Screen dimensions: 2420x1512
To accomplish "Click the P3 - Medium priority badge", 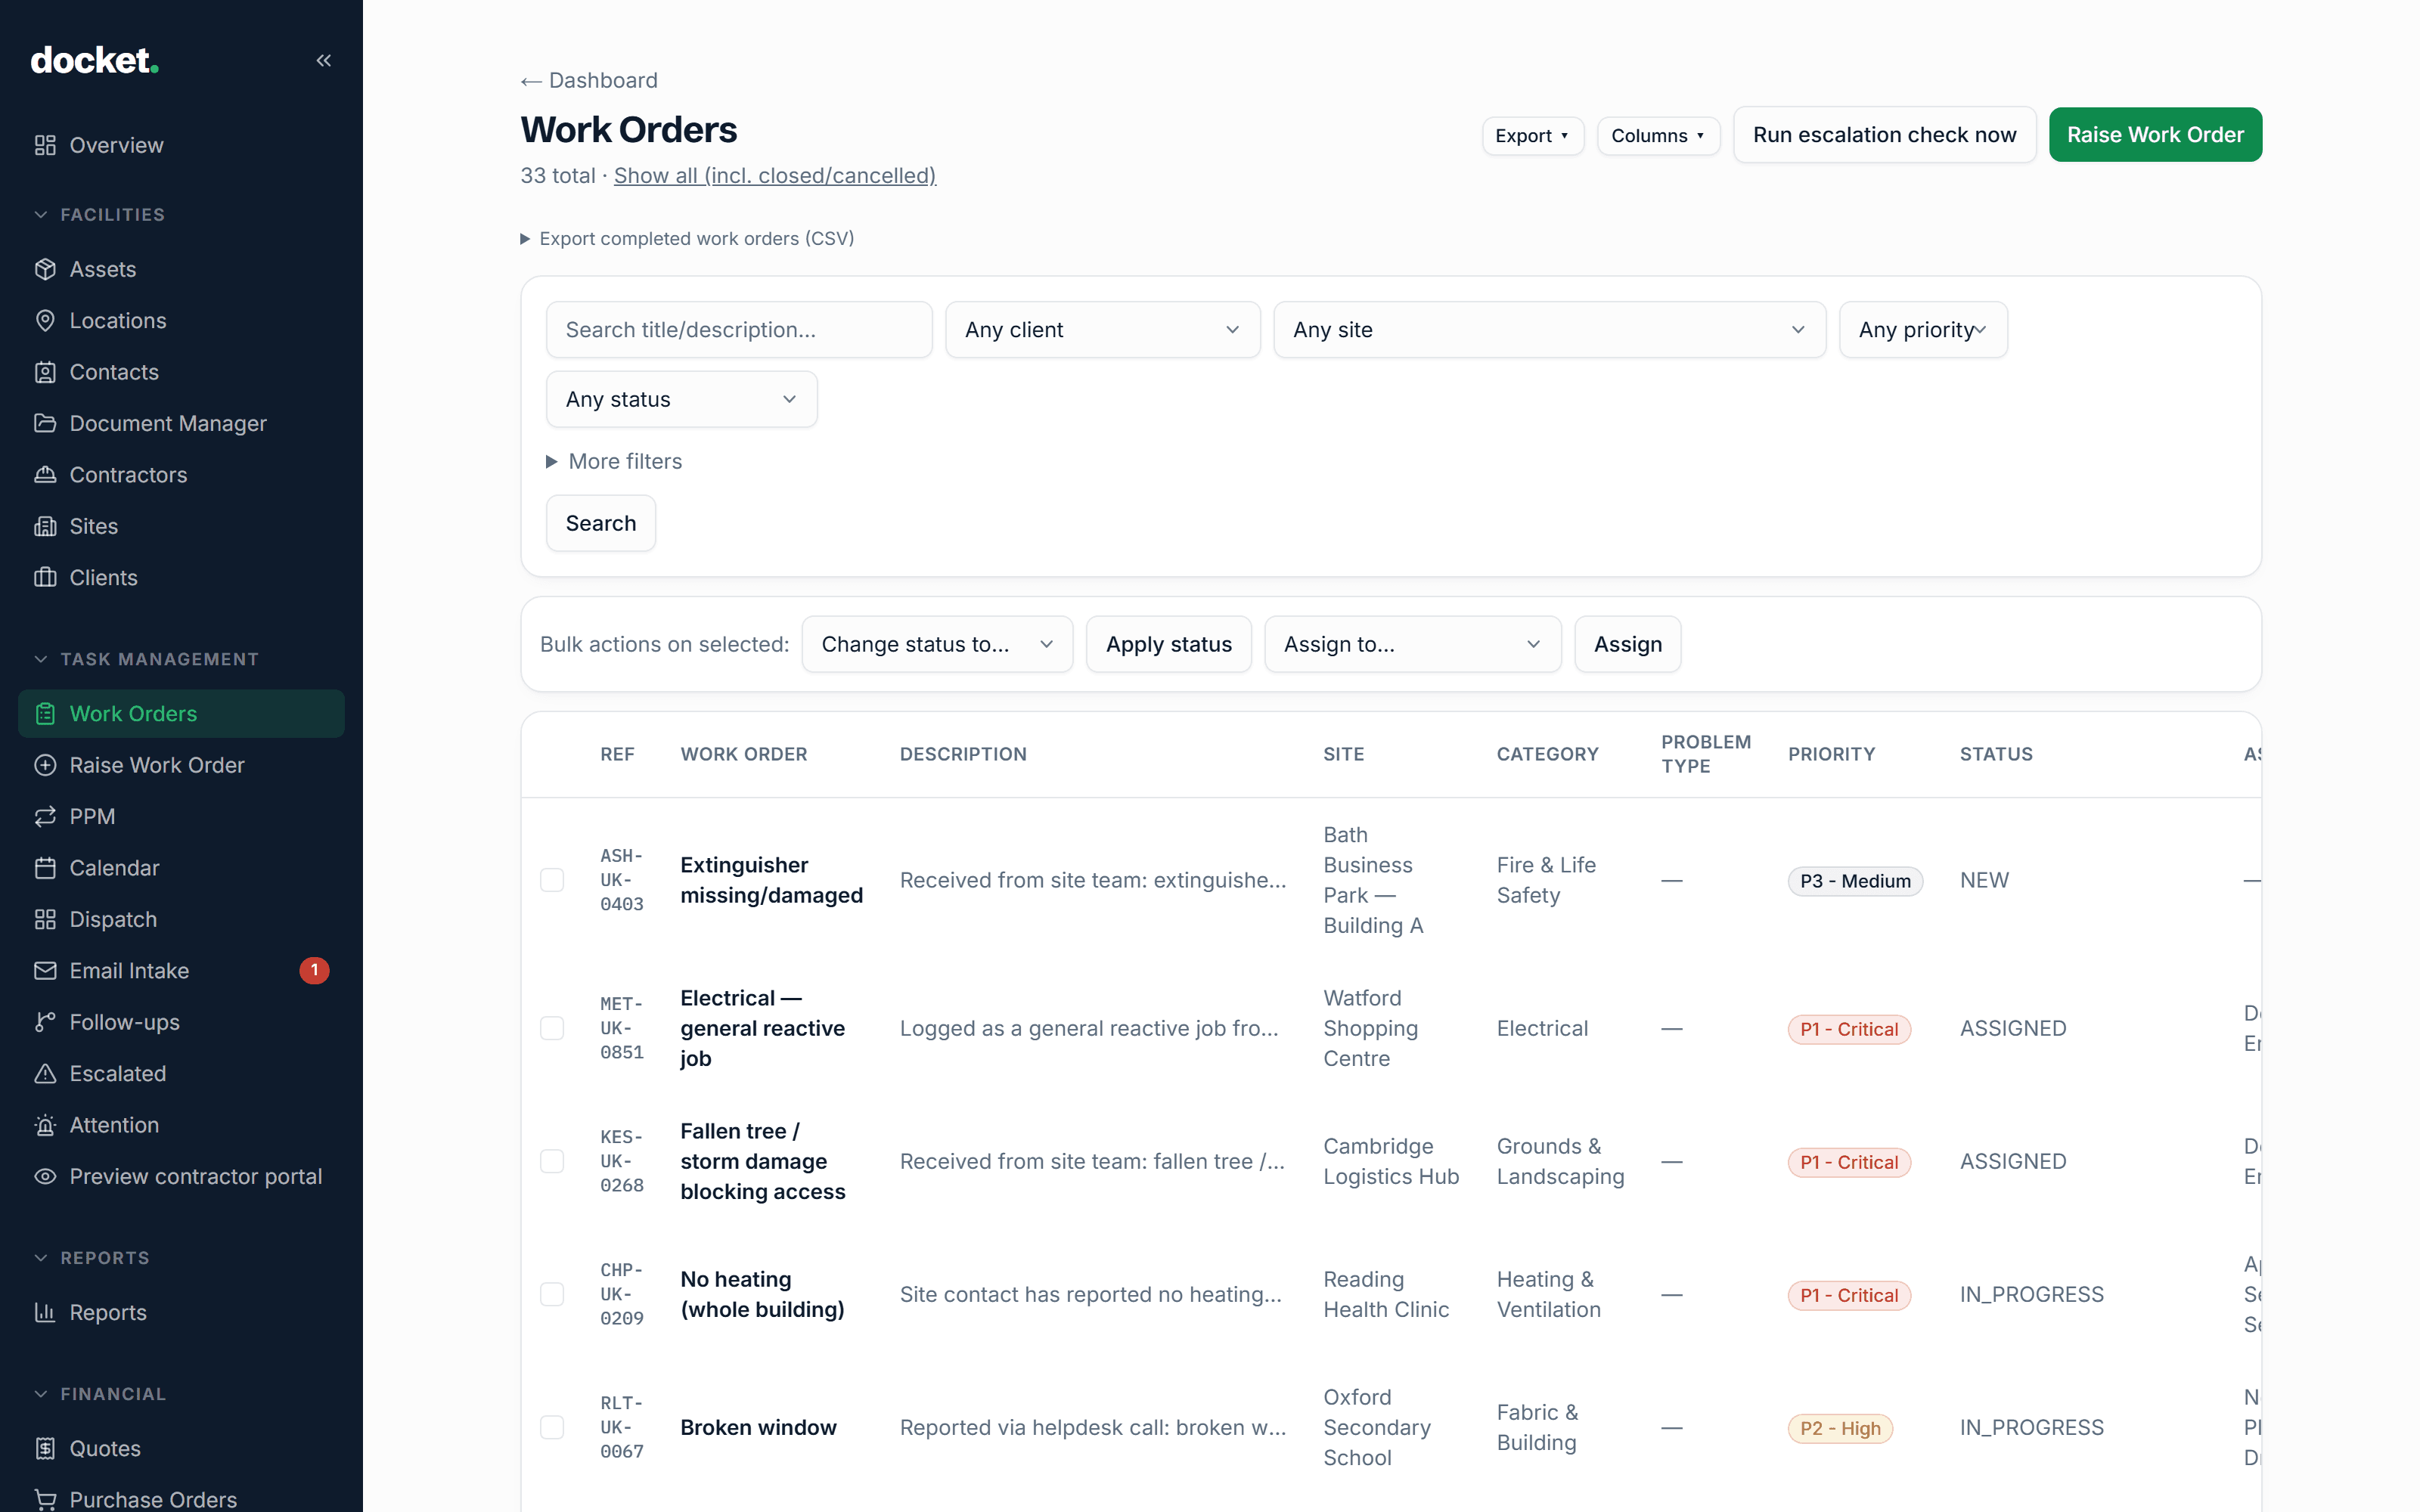I will pyautogui.click(x=1855, y=880).
